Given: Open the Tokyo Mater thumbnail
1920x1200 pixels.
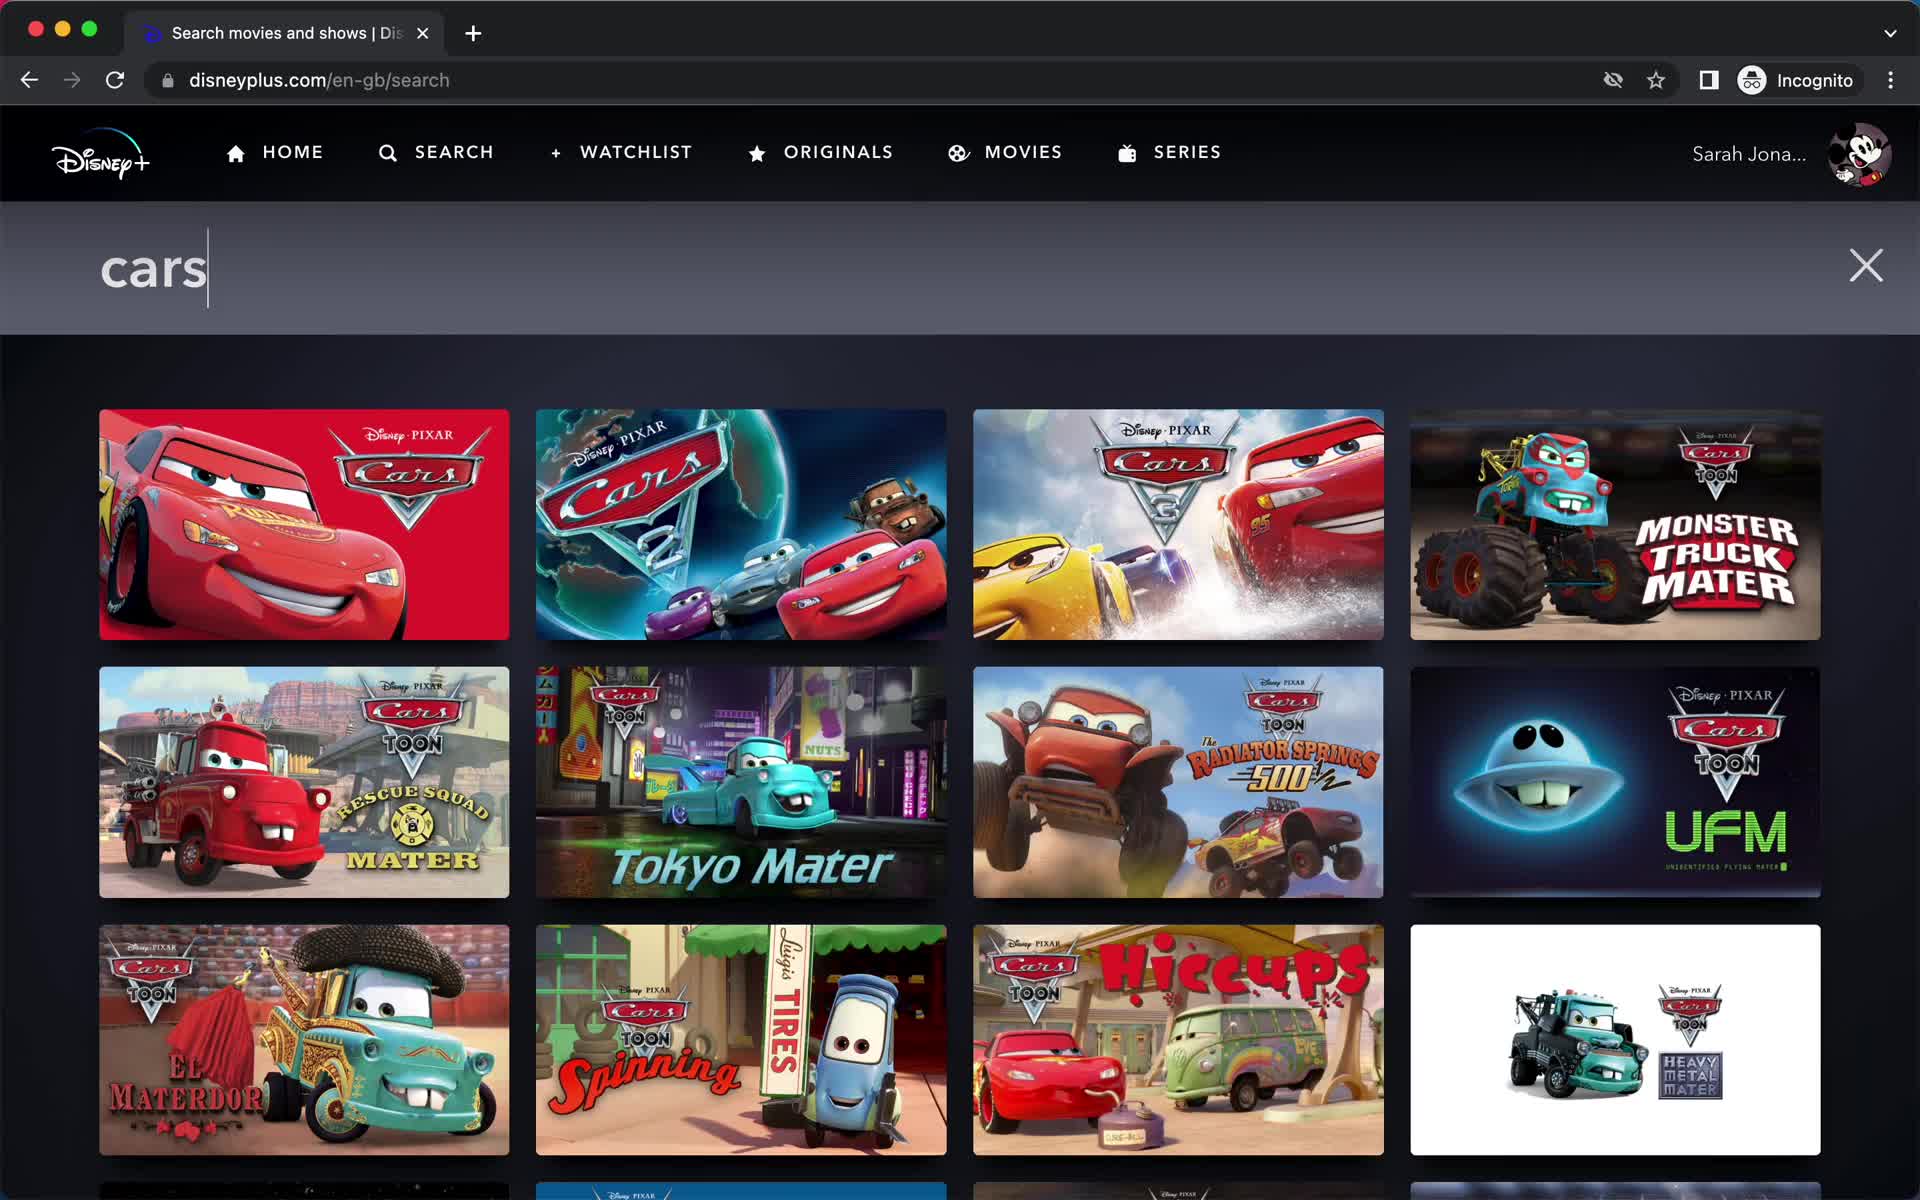Looking at the screenshot, I should [x=741, y=782].
